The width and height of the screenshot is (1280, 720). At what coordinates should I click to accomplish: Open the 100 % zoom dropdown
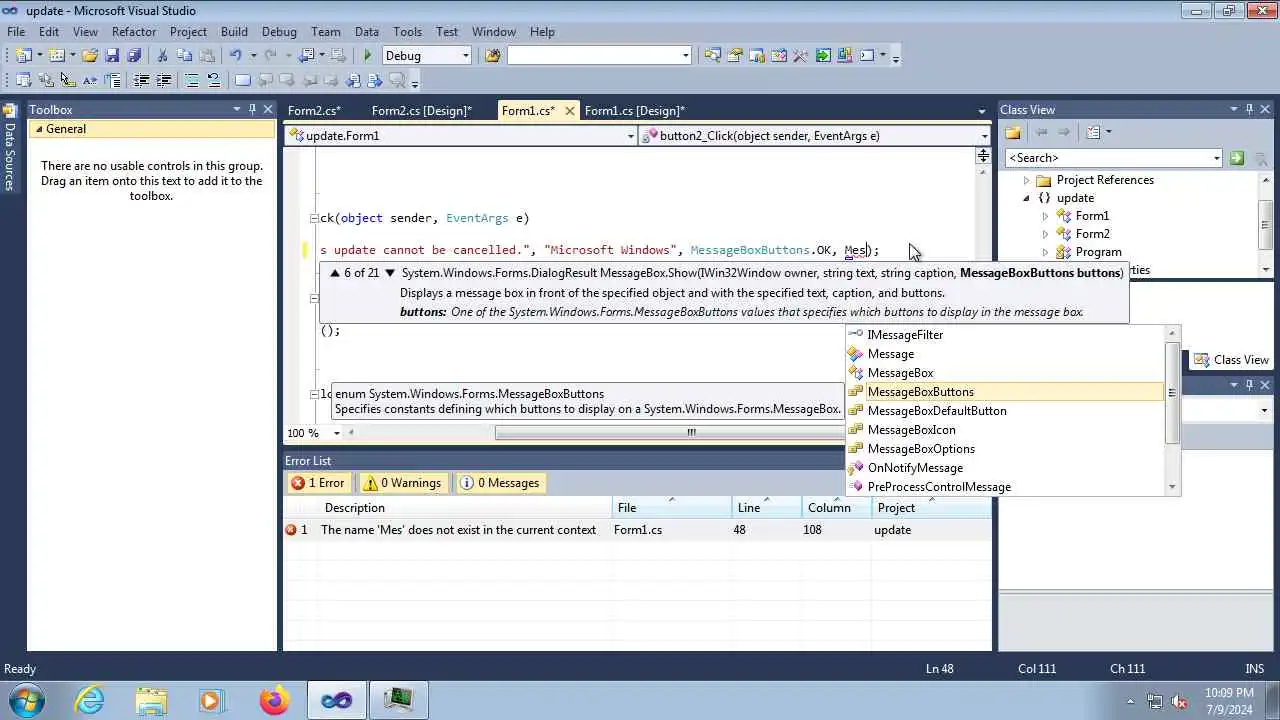[336, 433]
